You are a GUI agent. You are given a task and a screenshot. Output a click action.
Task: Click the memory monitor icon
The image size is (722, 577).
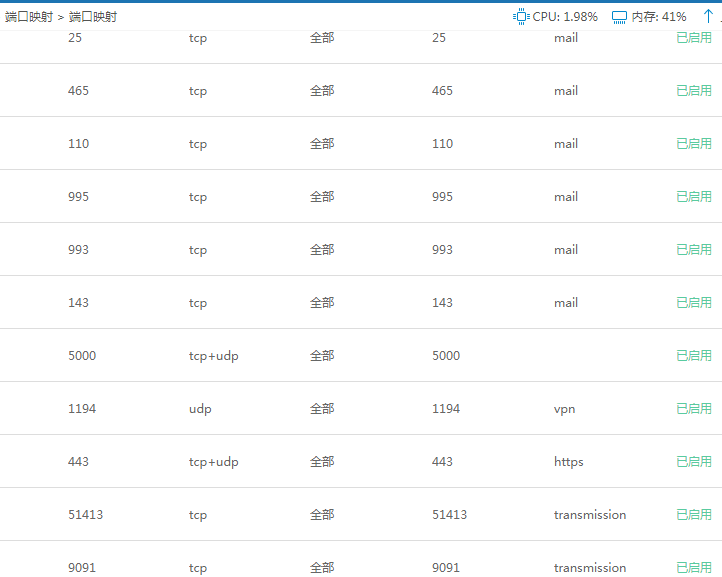(619, 17)
